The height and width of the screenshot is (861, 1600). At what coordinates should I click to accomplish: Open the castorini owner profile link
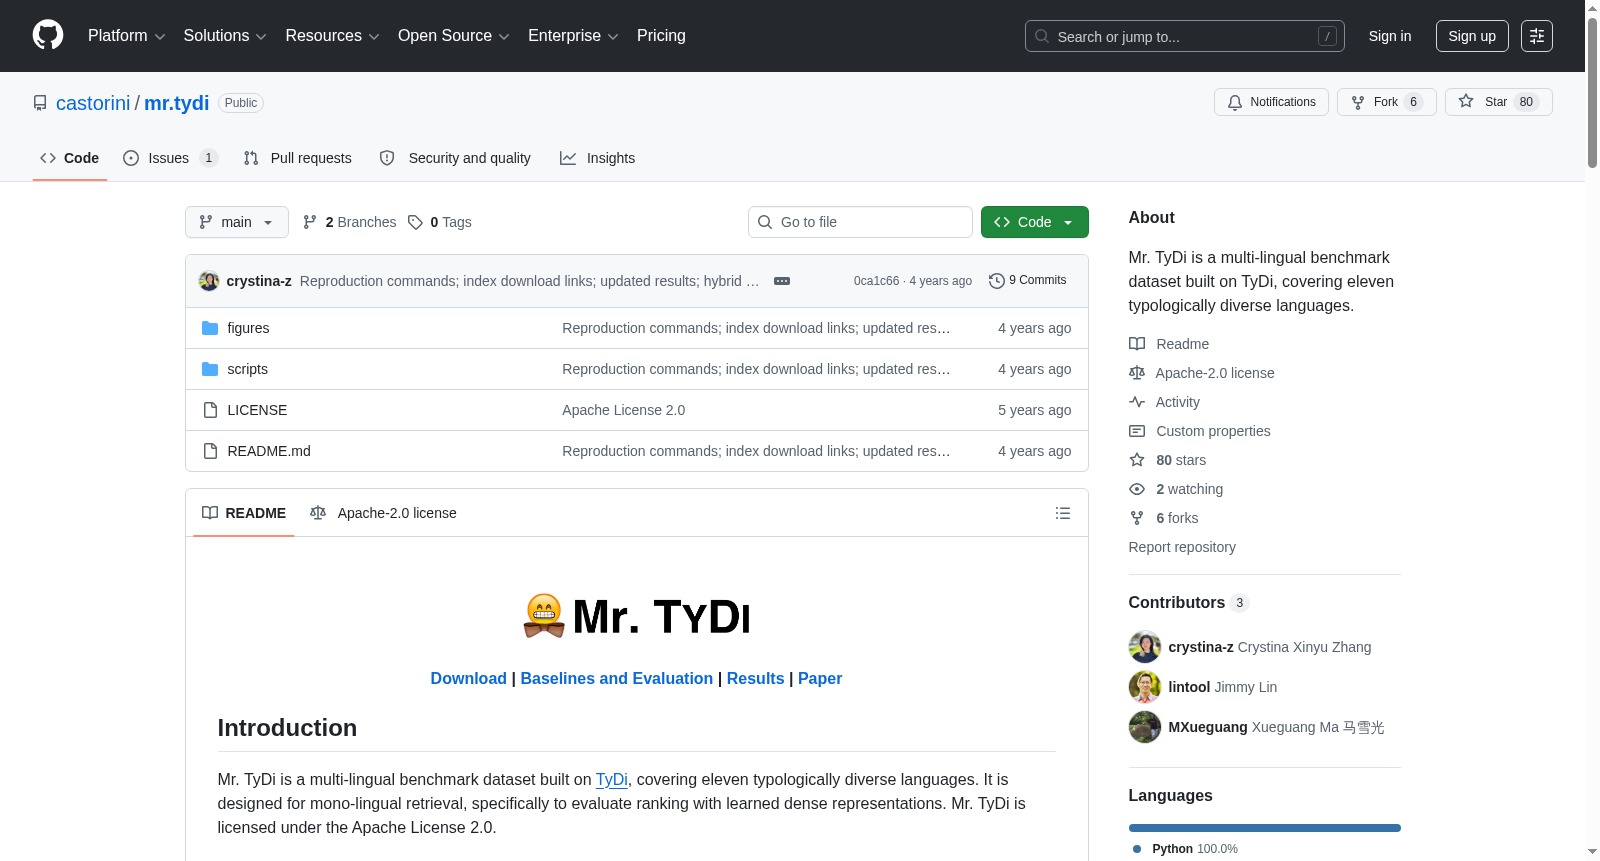[x=93, y=103]
